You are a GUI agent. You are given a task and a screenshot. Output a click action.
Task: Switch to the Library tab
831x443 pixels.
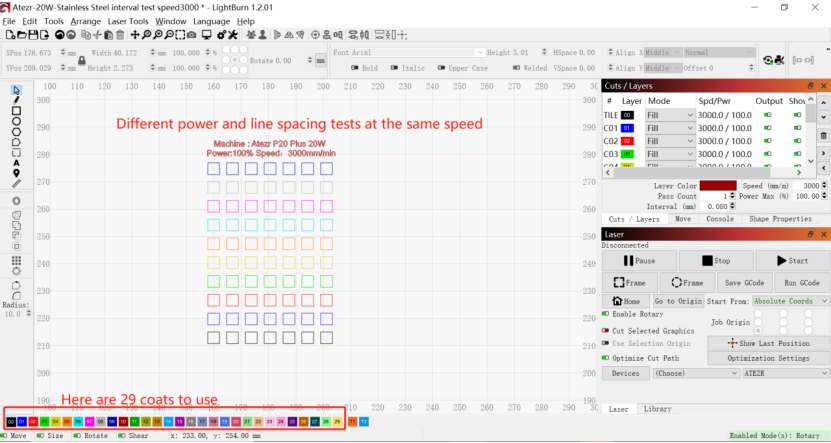coord(657,409)
